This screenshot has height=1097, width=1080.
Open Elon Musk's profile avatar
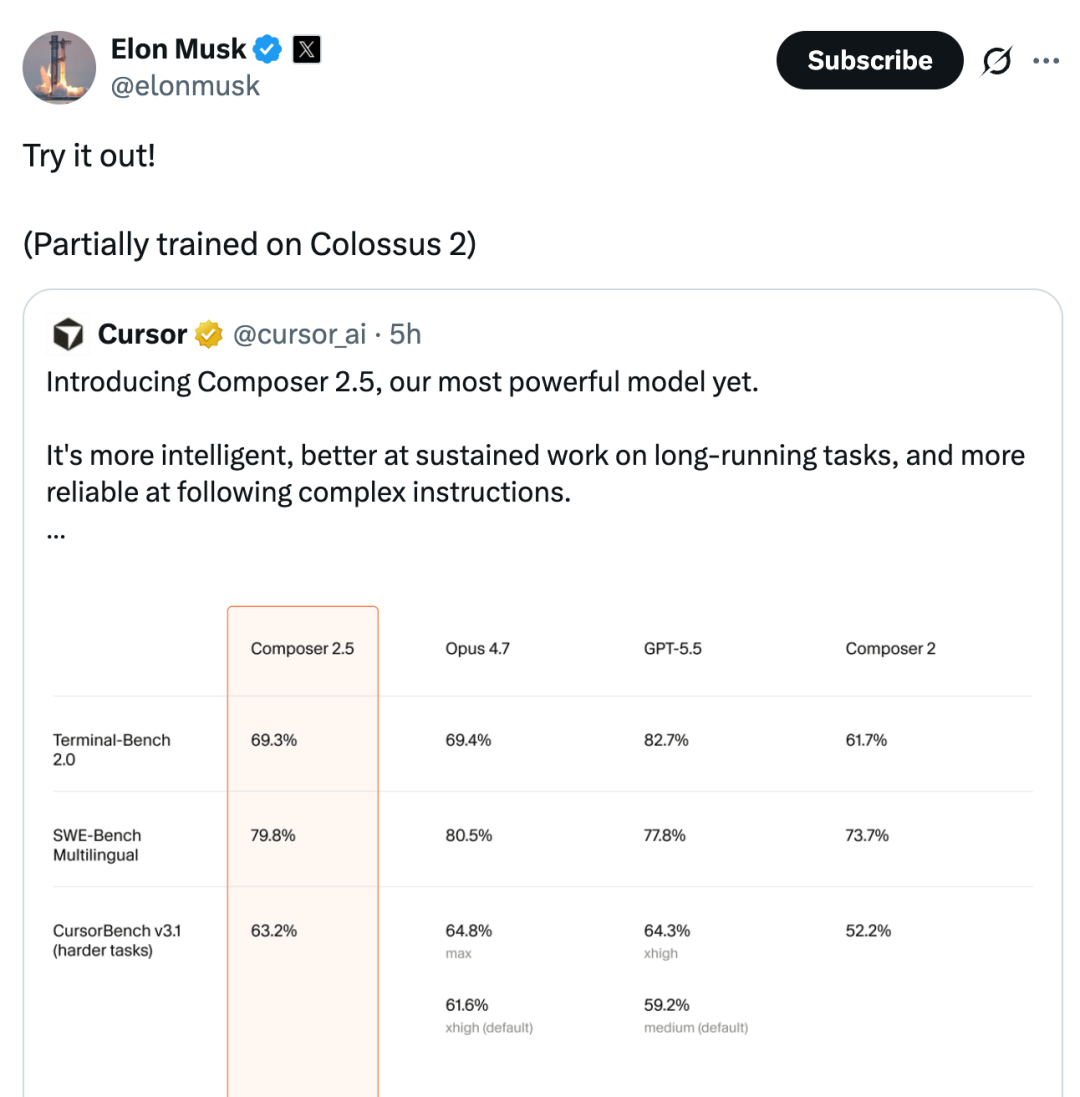pos(59,67)
